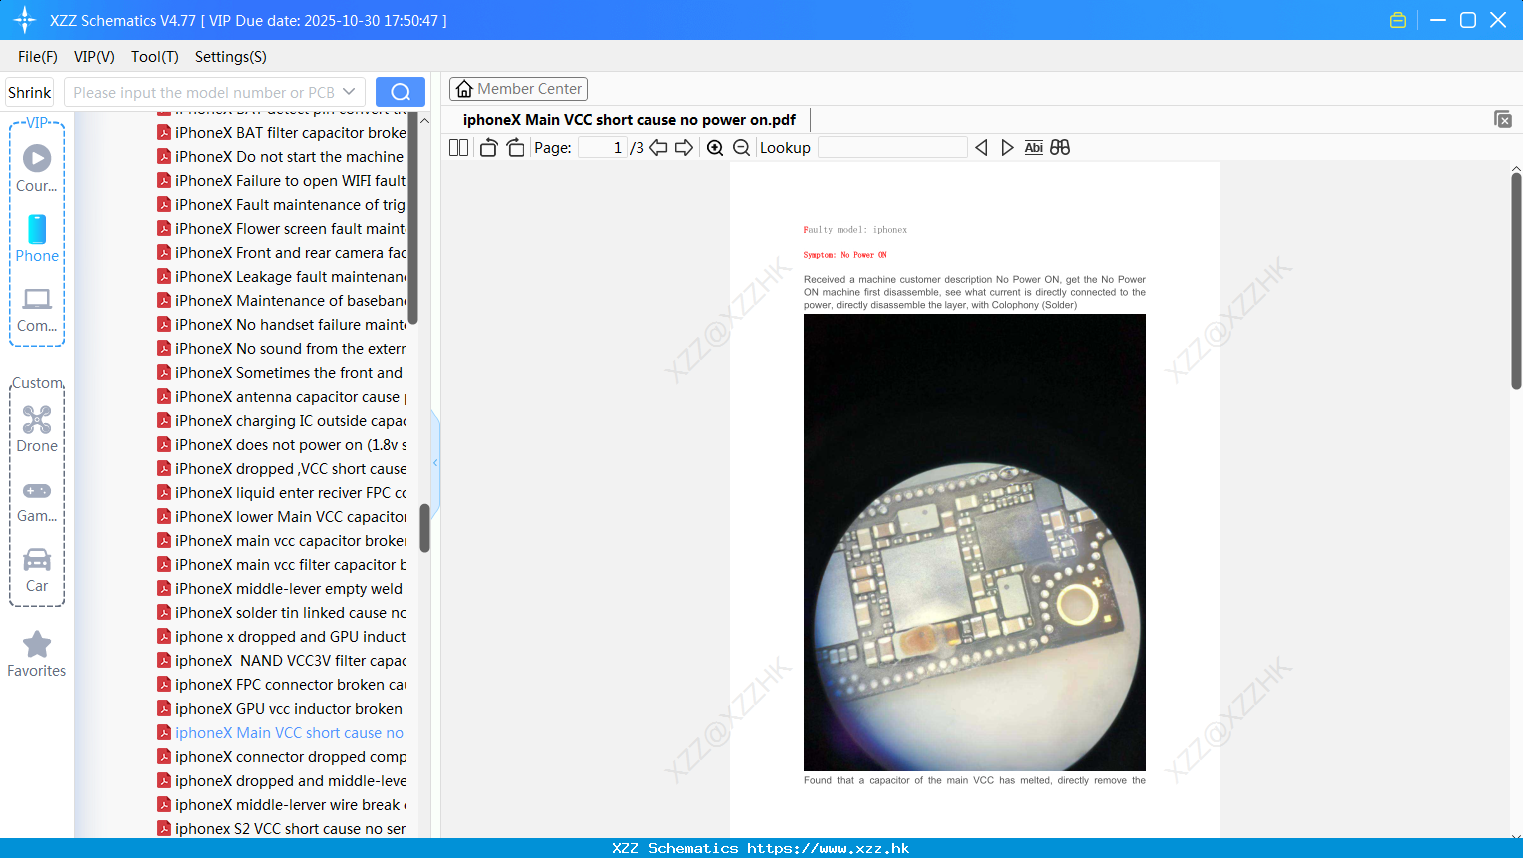Open XZZ website link in status bar

(828, 848)
